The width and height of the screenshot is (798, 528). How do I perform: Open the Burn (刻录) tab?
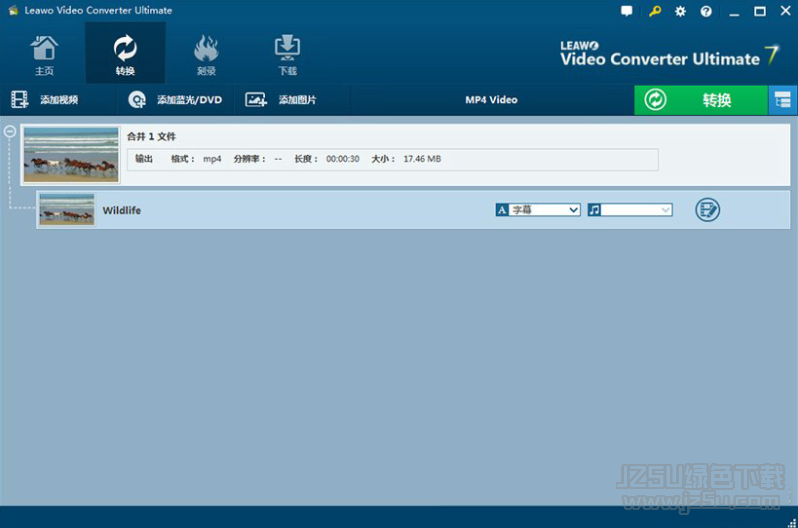click(206, 53)
